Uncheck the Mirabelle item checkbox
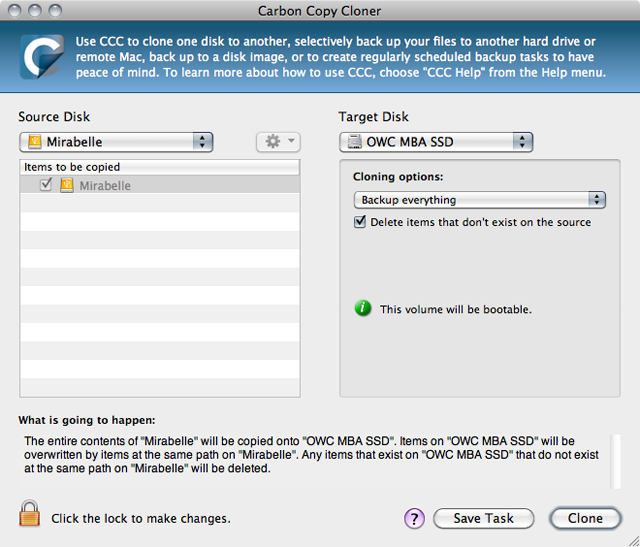The width and height of the screenshot is (640, 547). [x=46, y=185]
